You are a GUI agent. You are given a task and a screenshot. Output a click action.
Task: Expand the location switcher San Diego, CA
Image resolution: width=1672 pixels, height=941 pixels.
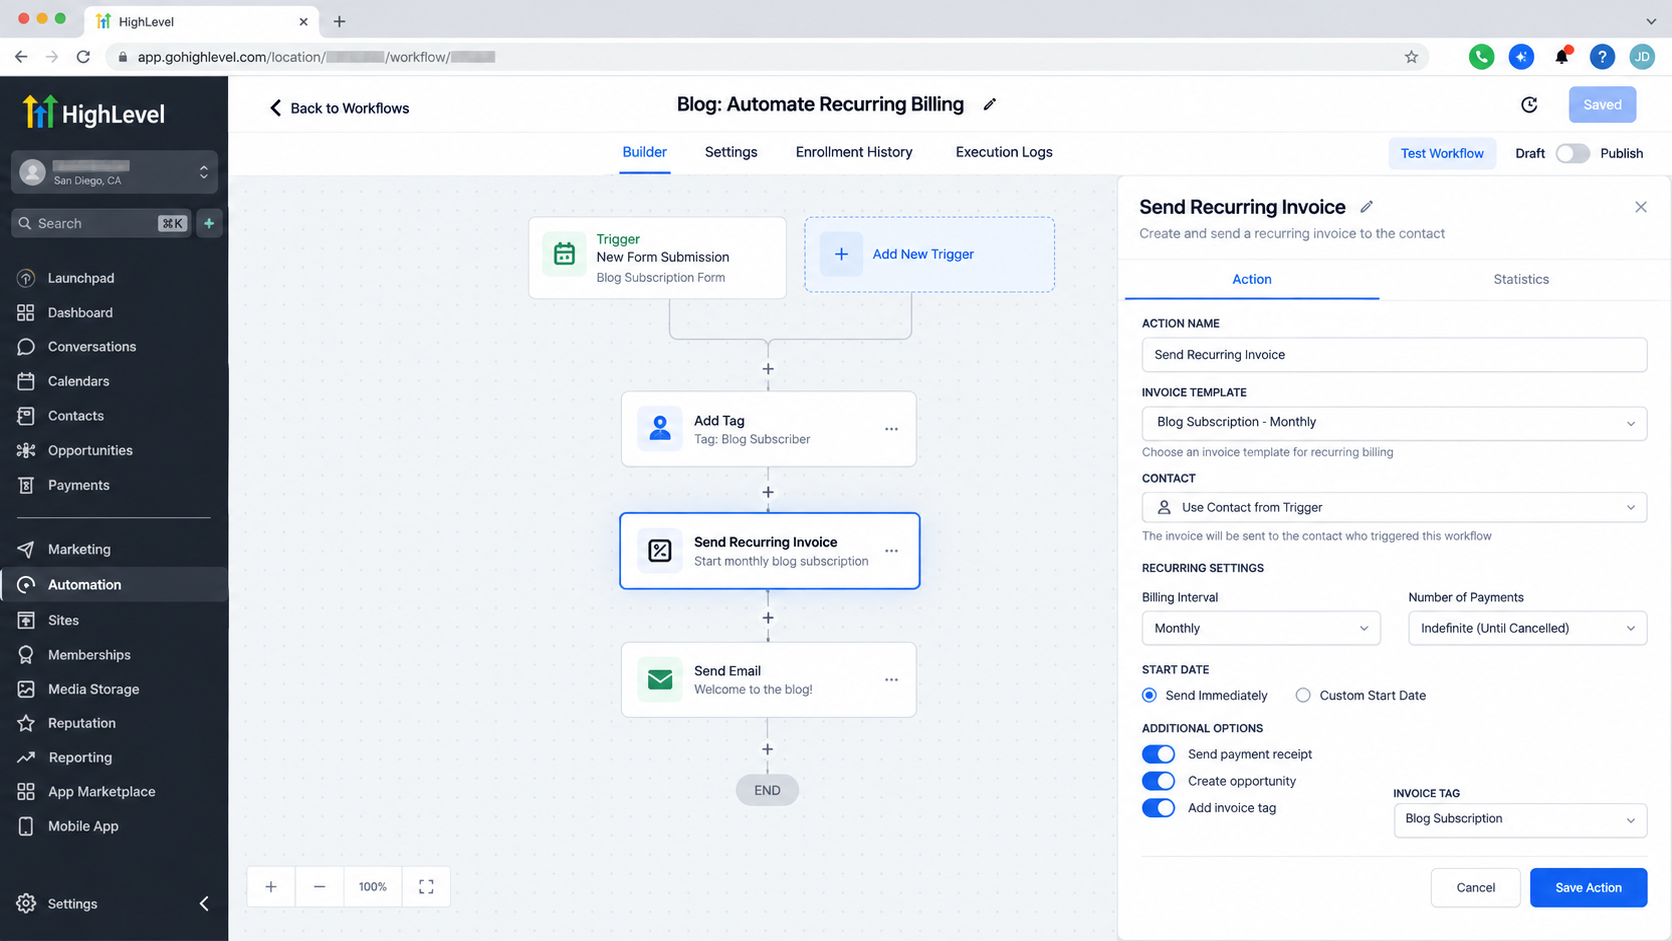tap(114, 172)
